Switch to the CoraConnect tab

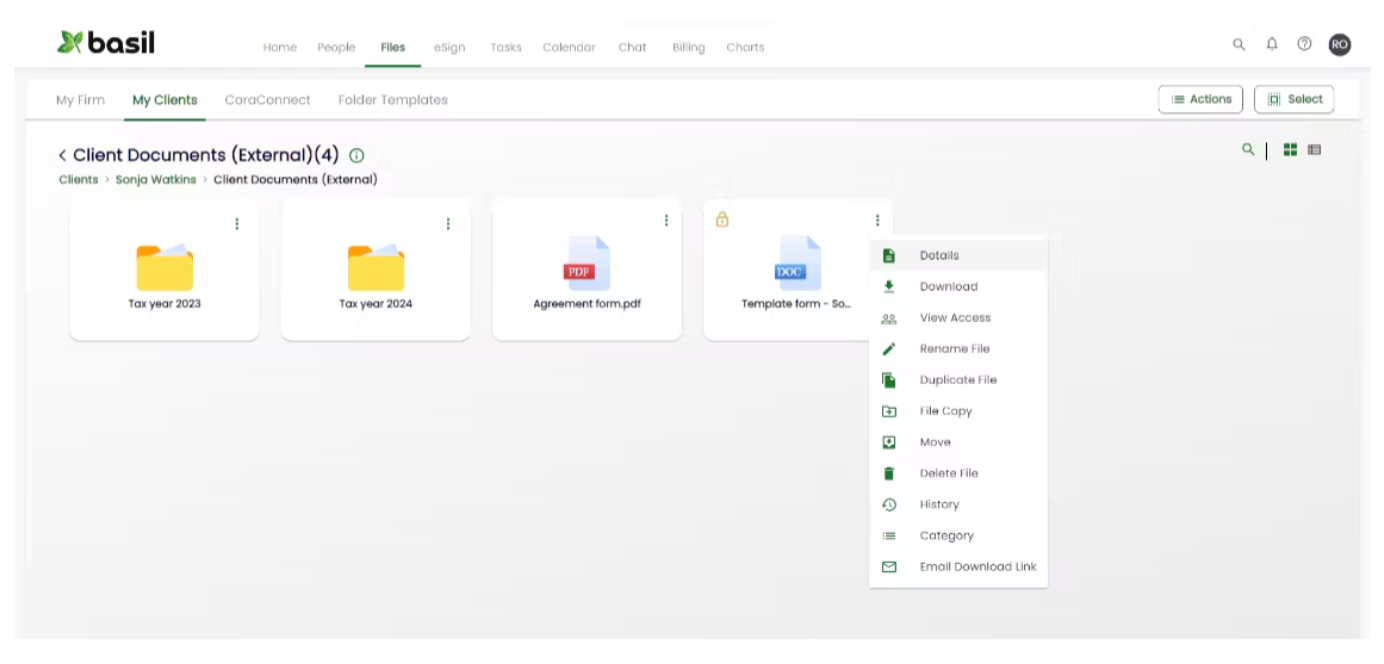tap(267, 100)
